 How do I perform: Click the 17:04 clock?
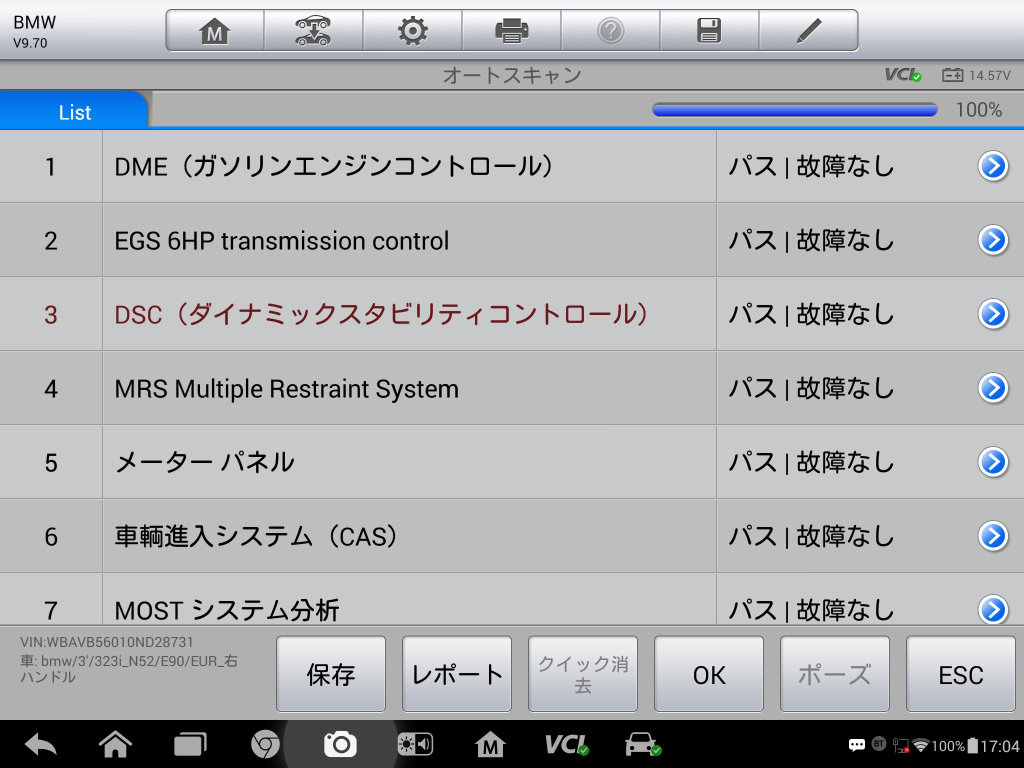coord(1000,746)
